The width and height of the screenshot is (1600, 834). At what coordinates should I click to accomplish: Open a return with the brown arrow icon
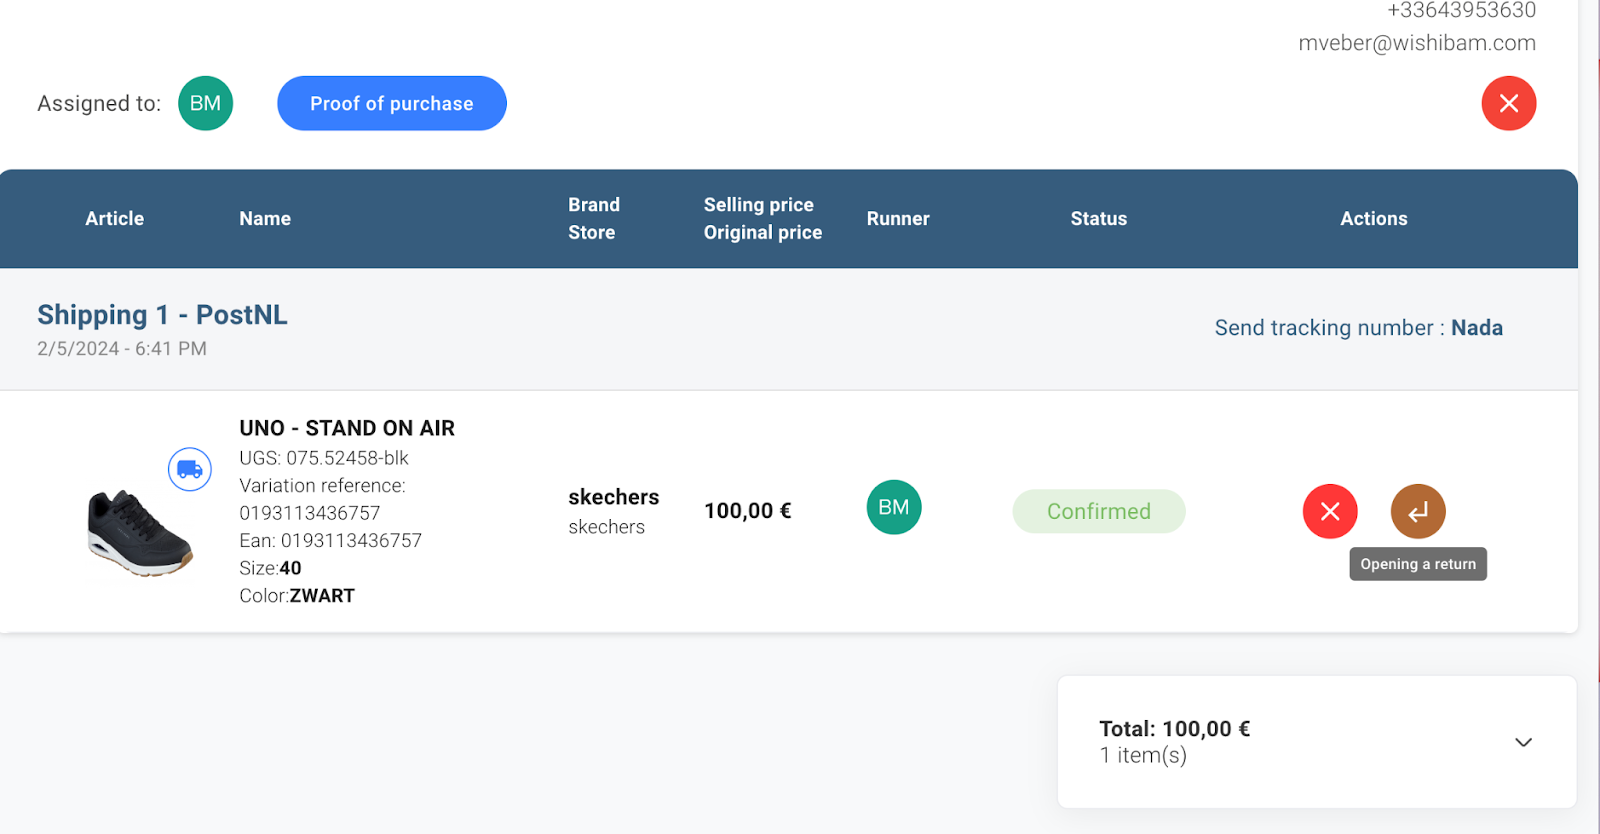coord(1418,511)
